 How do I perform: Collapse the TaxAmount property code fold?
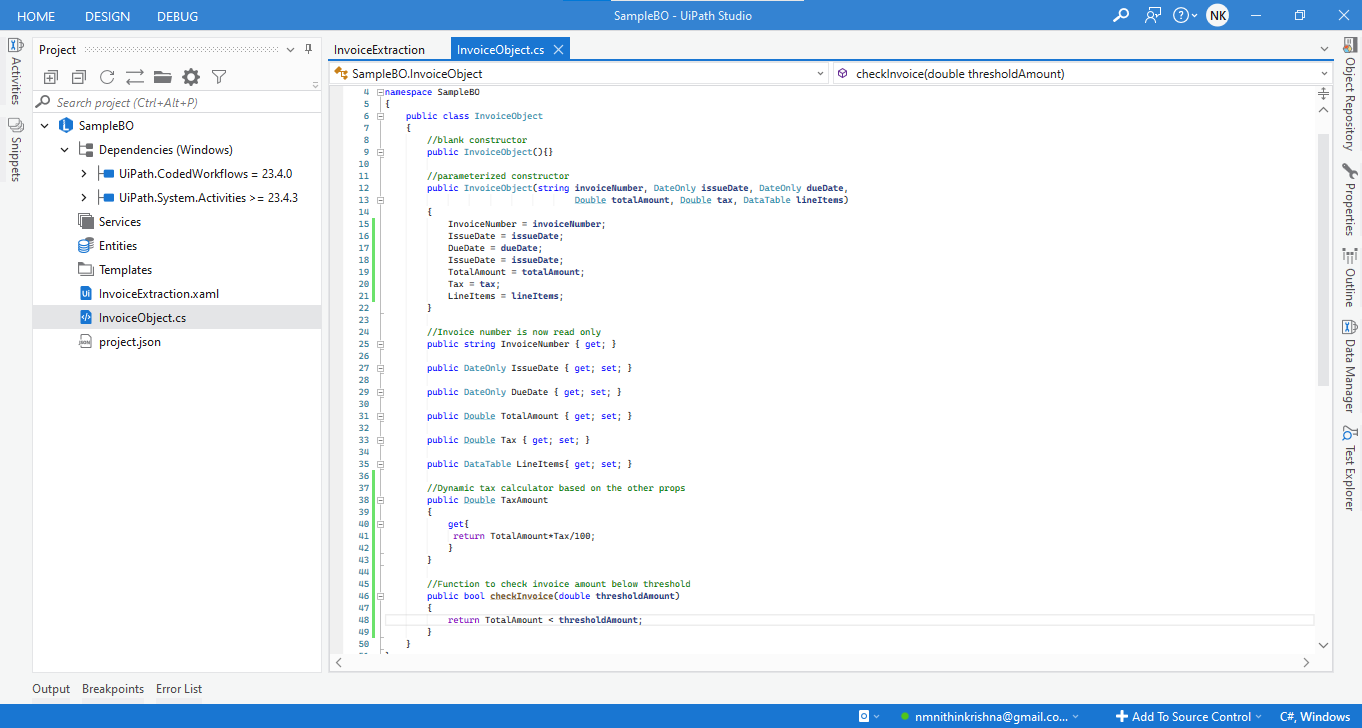point(380,500)
